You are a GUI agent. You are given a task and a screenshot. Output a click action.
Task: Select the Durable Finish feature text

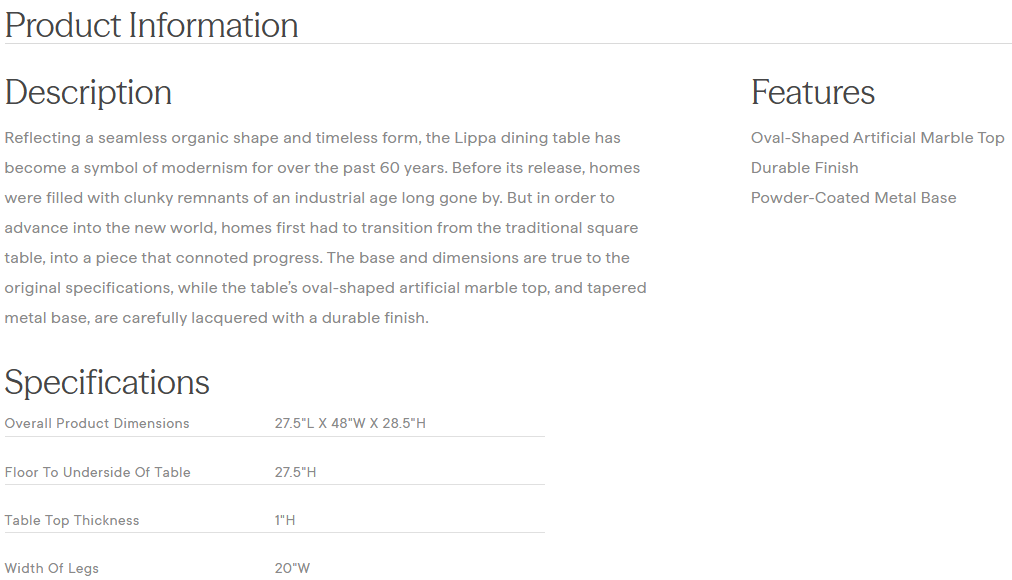(804, 168)
